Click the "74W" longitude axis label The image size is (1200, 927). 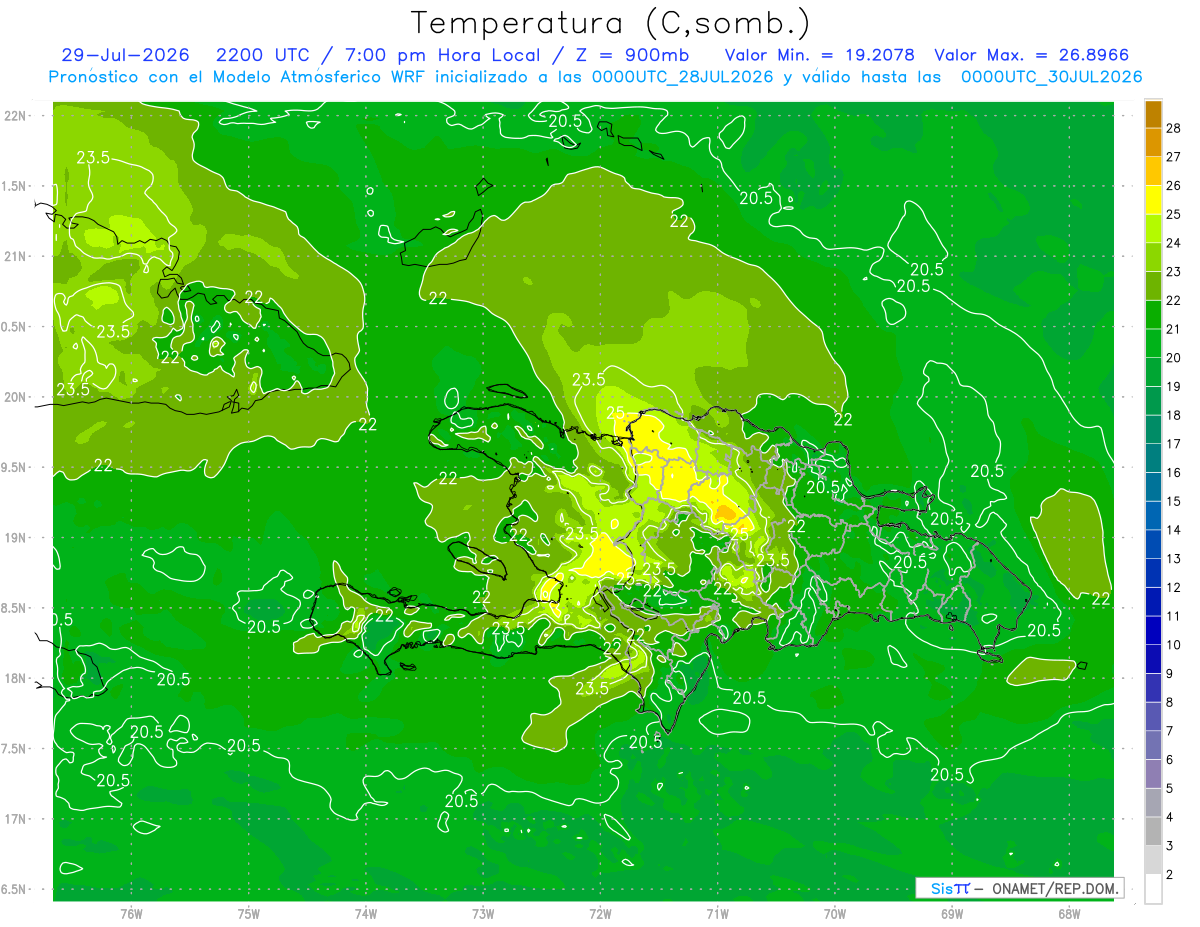pyautogui.click(x=366, y=914)
